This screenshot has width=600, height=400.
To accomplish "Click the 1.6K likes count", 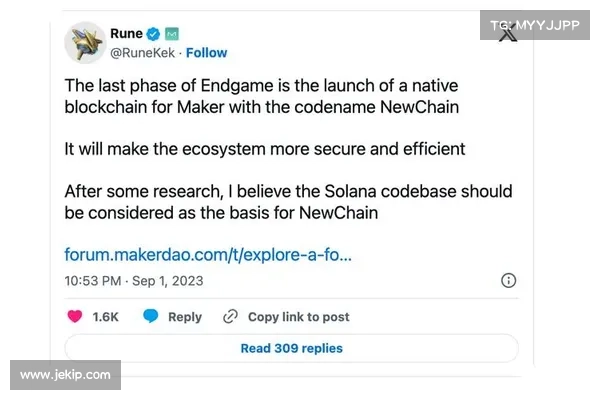I will (105, 316).
